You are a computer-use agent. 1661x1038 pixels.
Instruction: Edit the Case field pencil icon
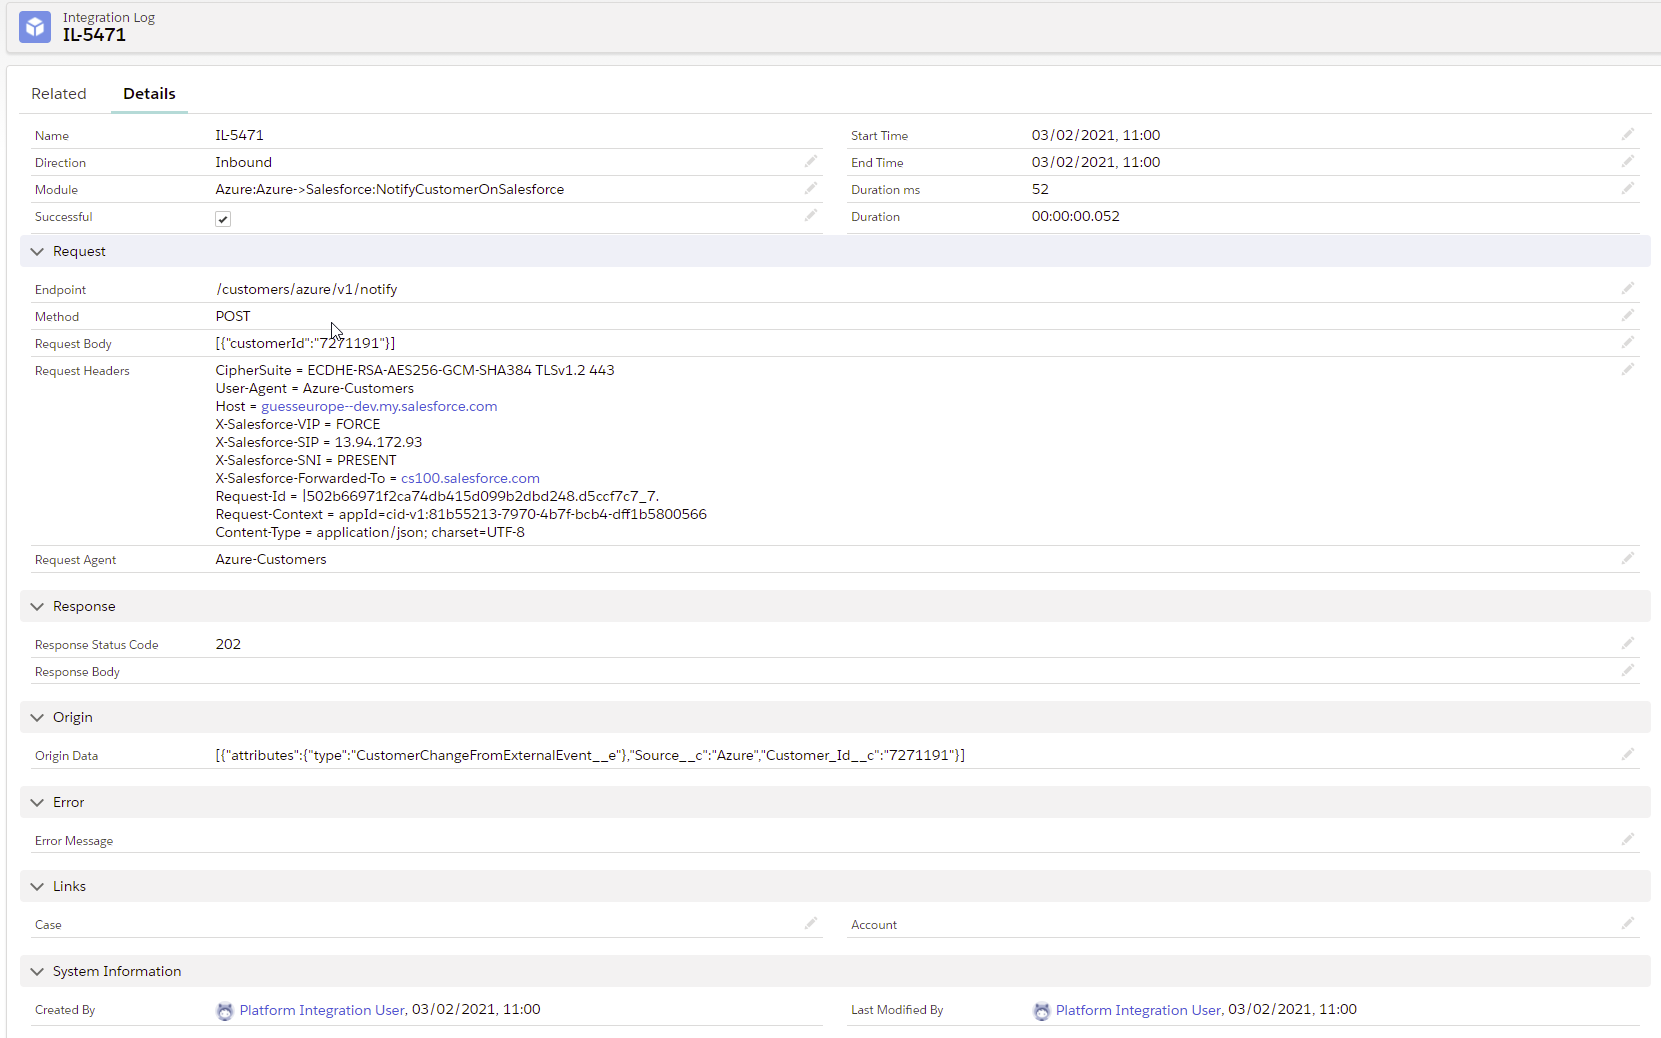click(x=811, y=923)
